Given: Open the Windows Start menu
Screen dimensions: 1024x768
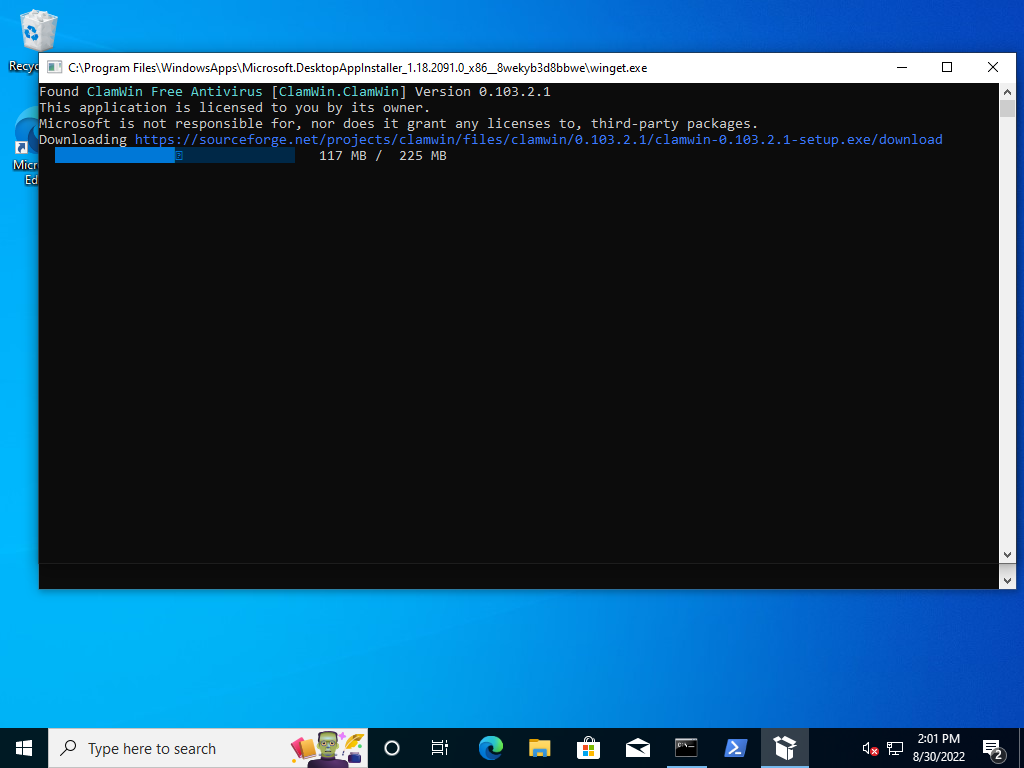Looking at the screenshot, I should coord(24,748).
